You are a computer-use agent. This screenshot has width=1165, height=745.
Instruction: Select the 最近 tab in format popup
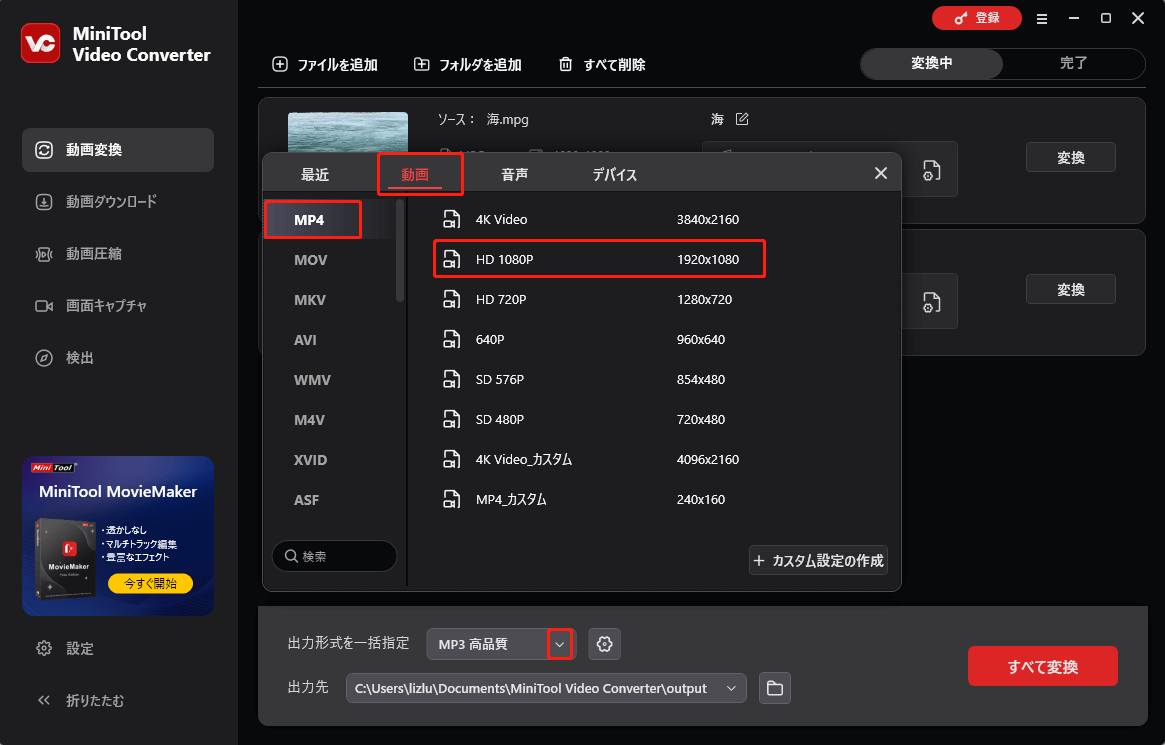(x=315, y=175)
